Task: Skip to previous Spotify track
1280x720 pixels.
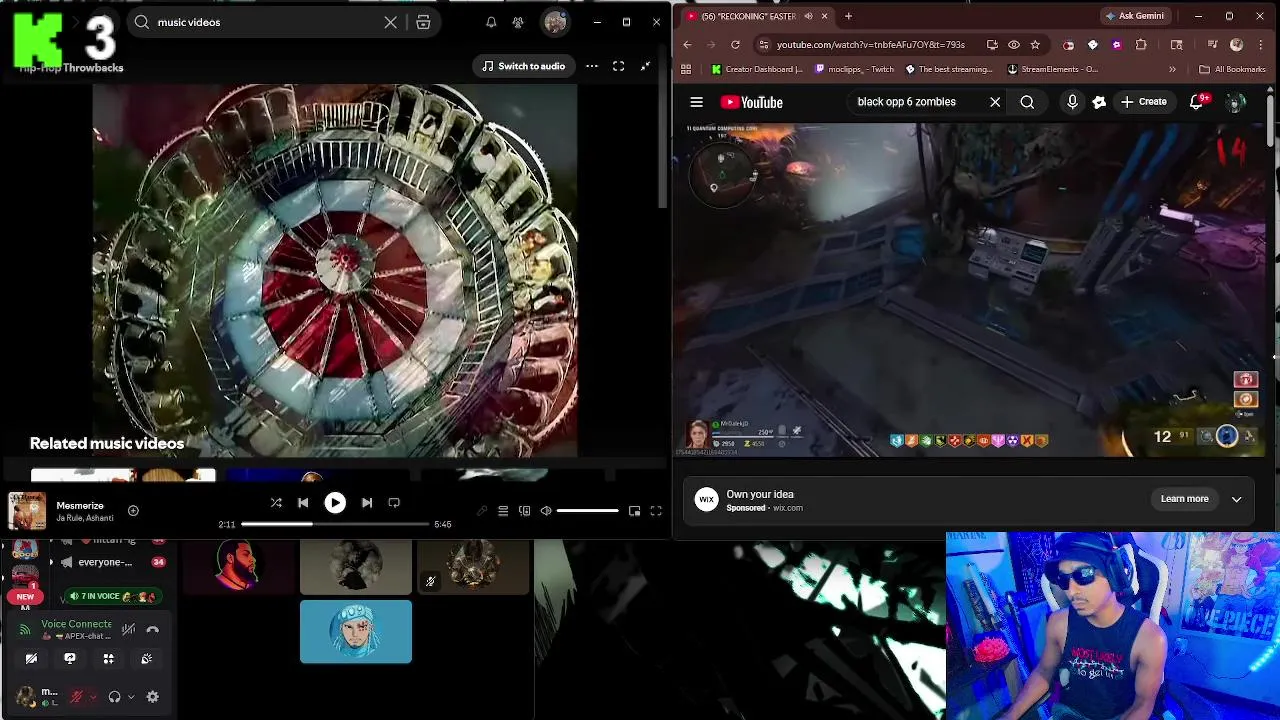Action: point(303,503)
